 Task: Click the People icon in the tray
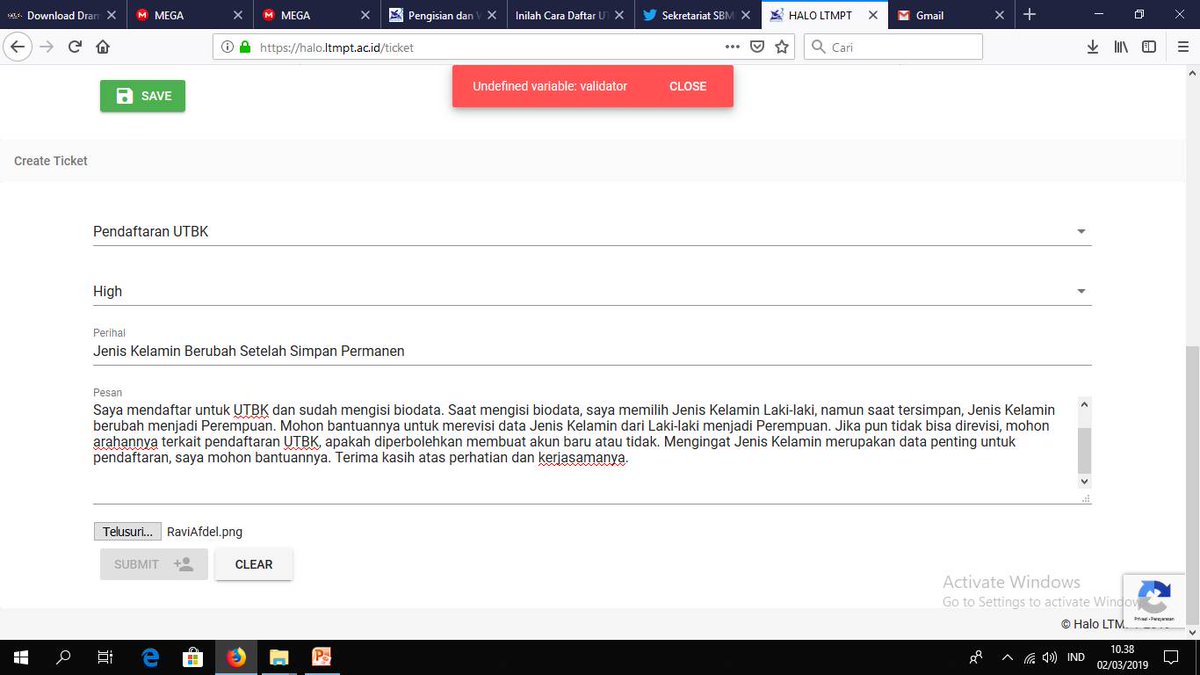tap(975, 657)
